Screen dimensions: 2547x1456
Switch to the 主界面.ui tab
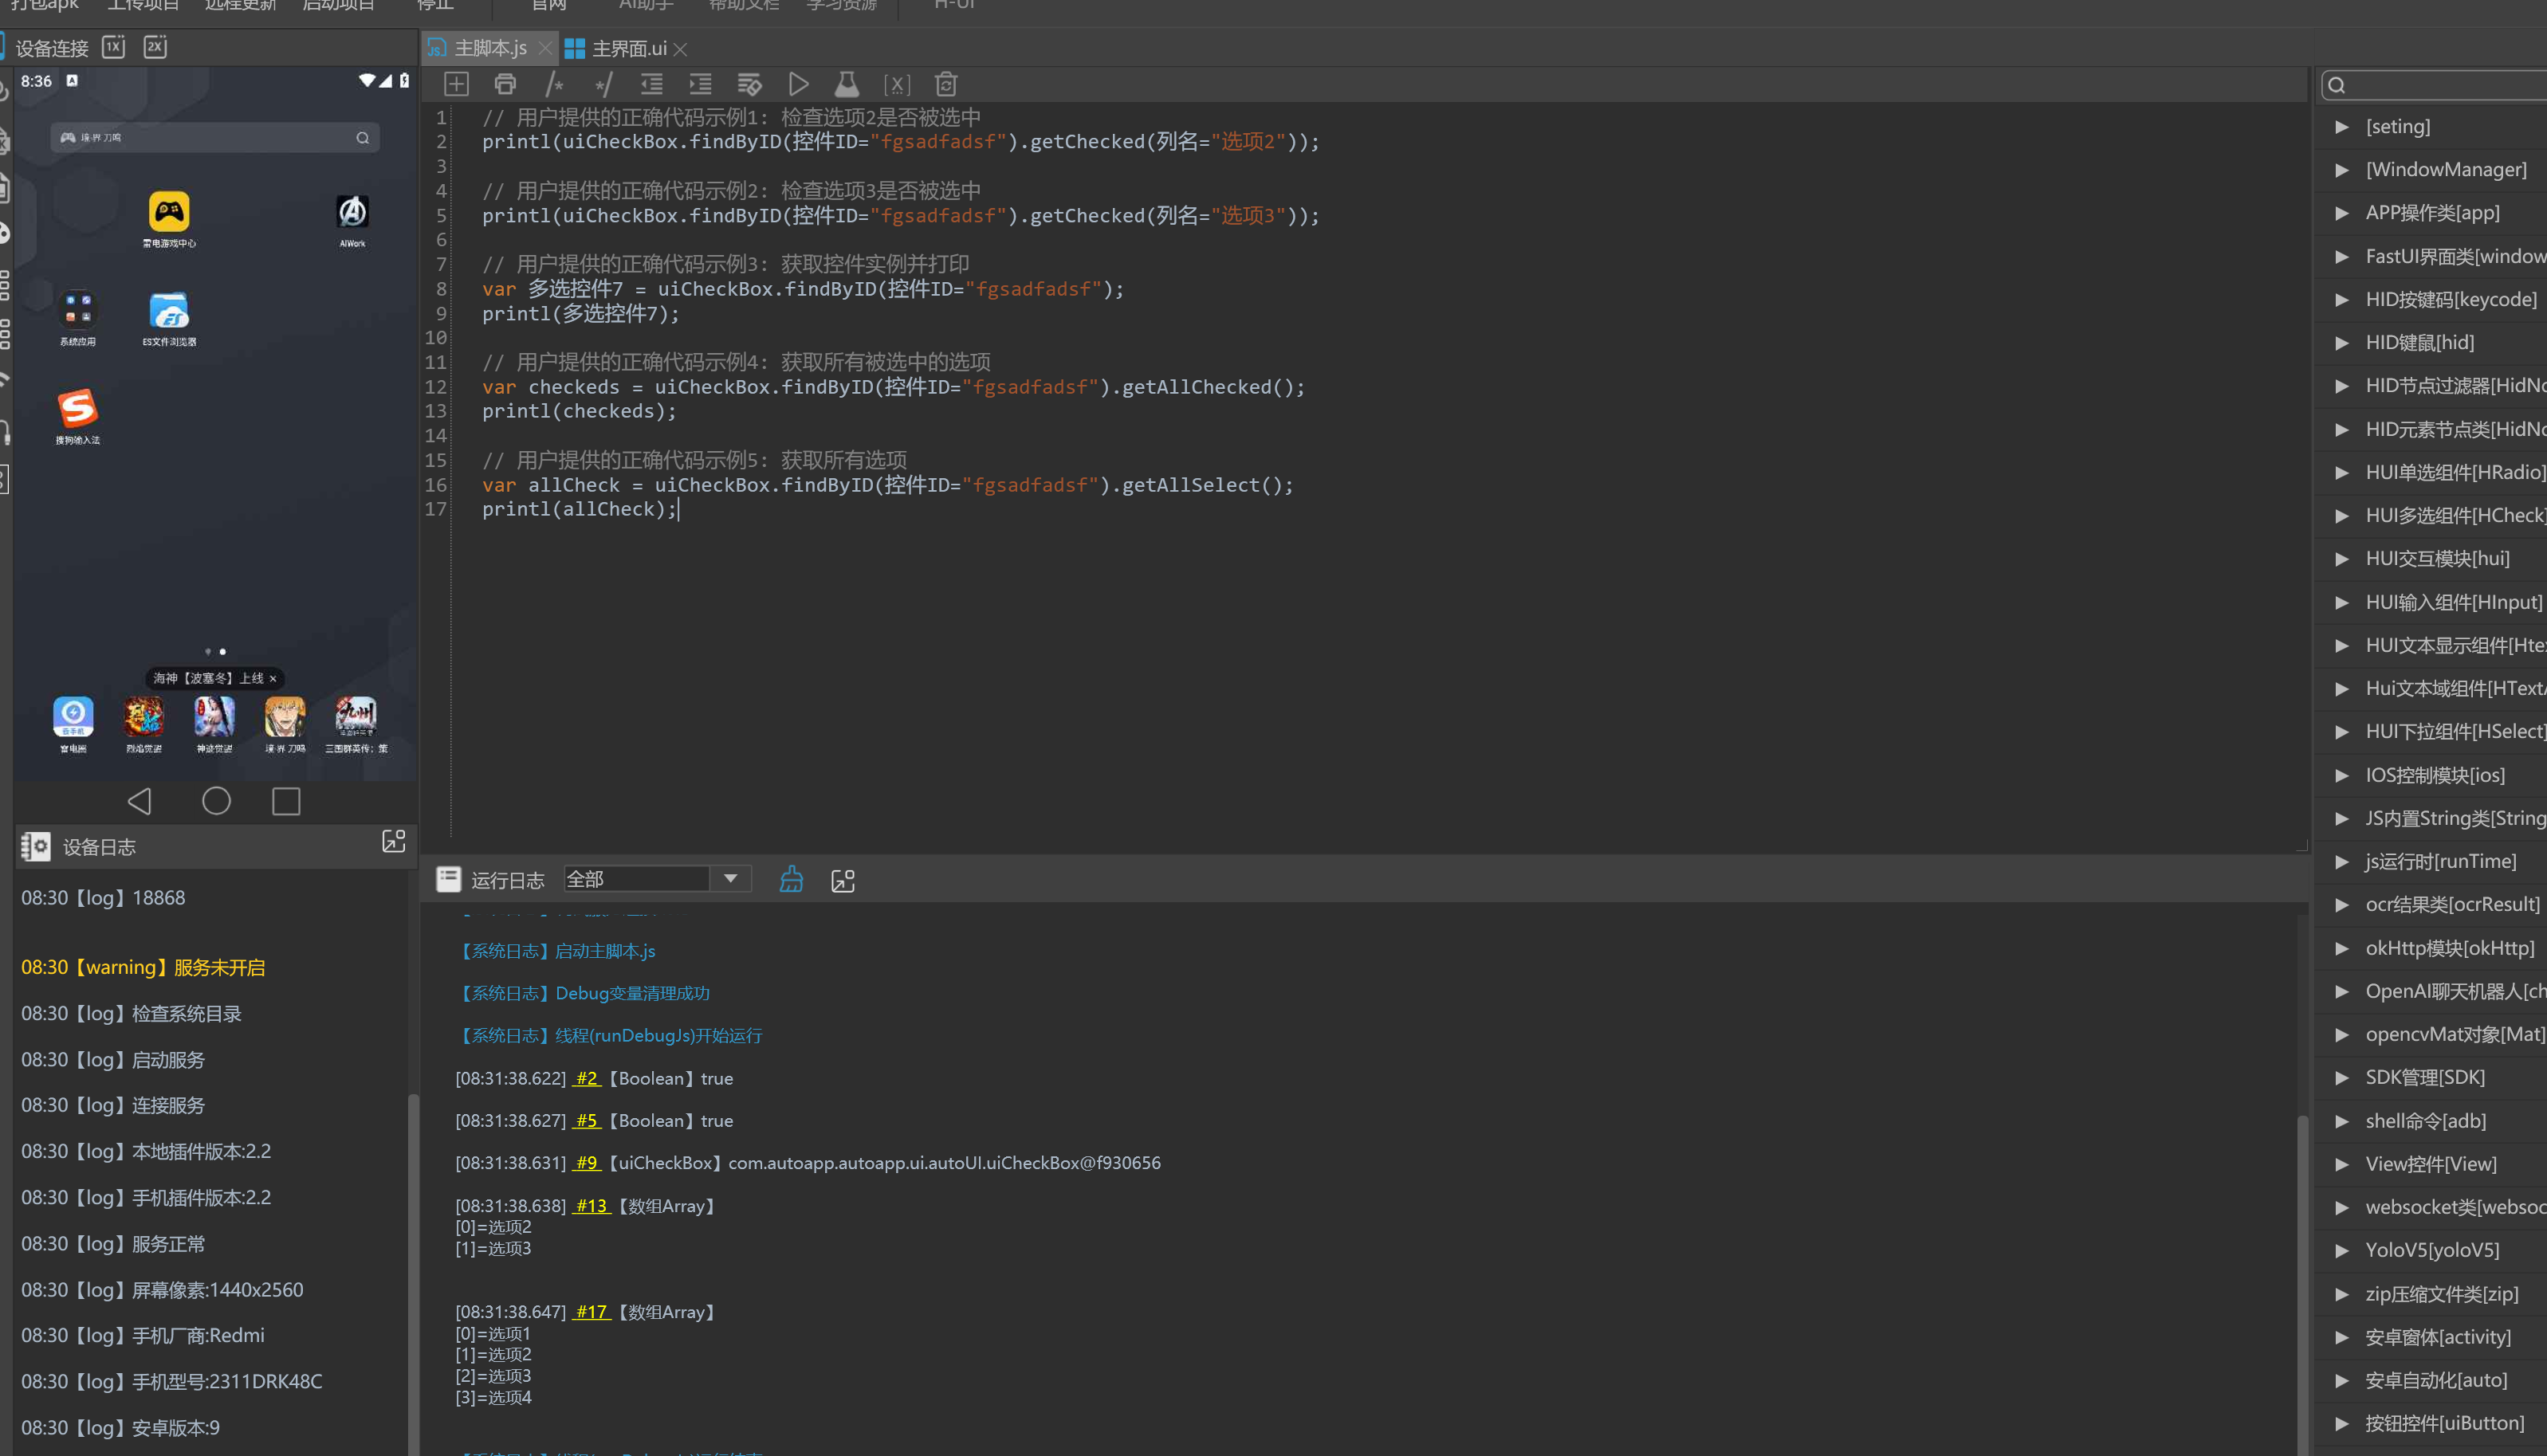[x=628, y=48]
